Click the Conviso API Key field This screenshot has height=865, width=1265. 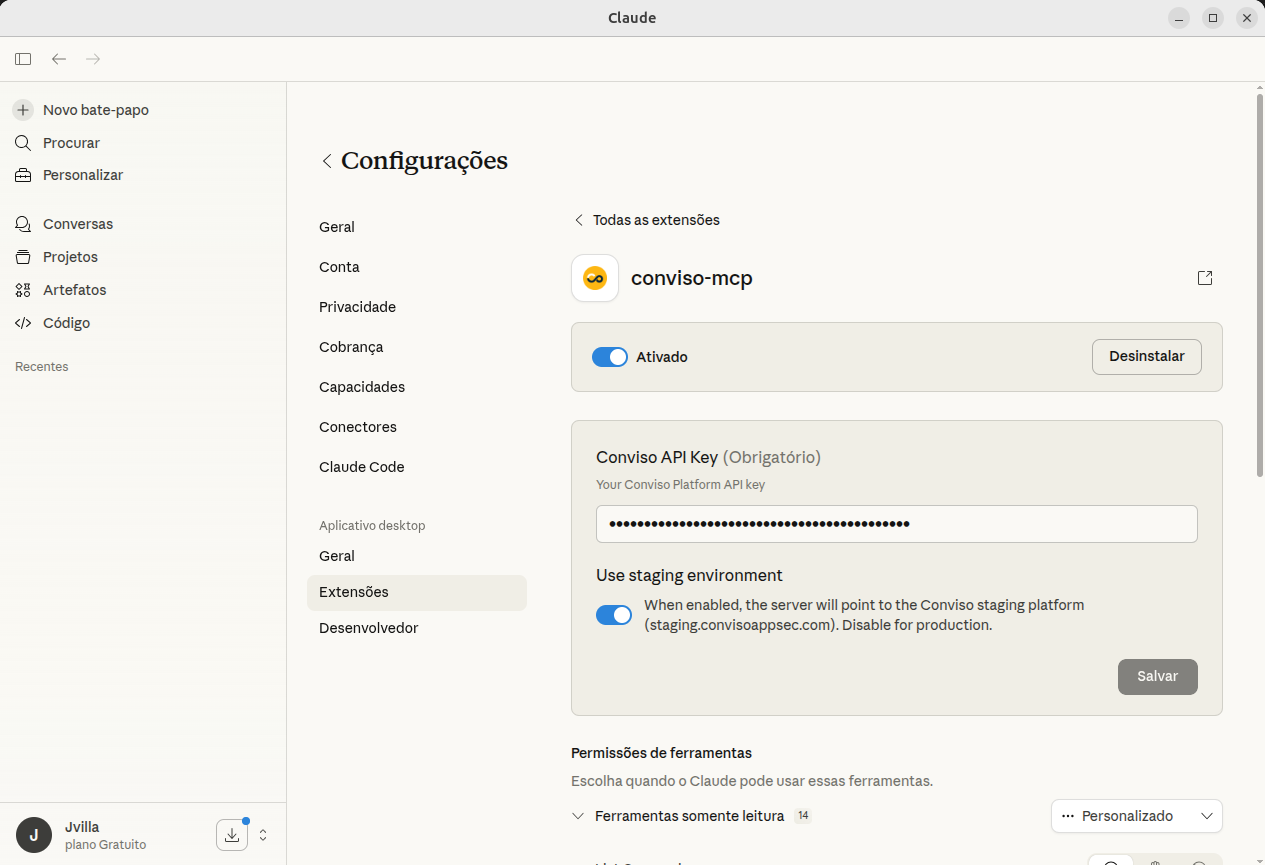pos(896,524)
